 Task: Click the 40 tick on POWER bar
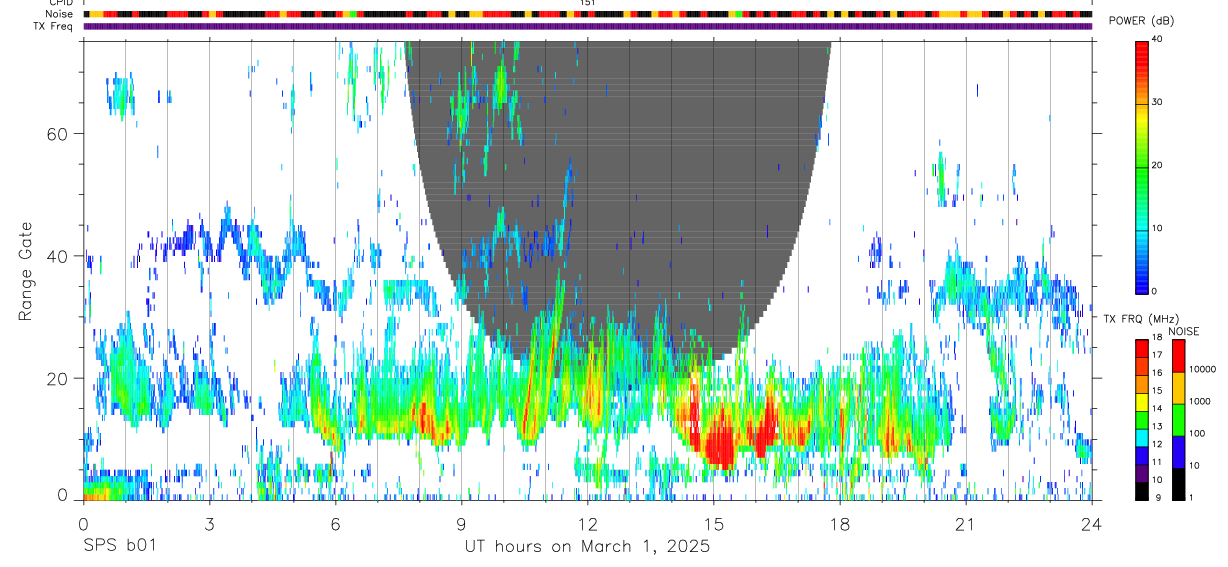1158,39
